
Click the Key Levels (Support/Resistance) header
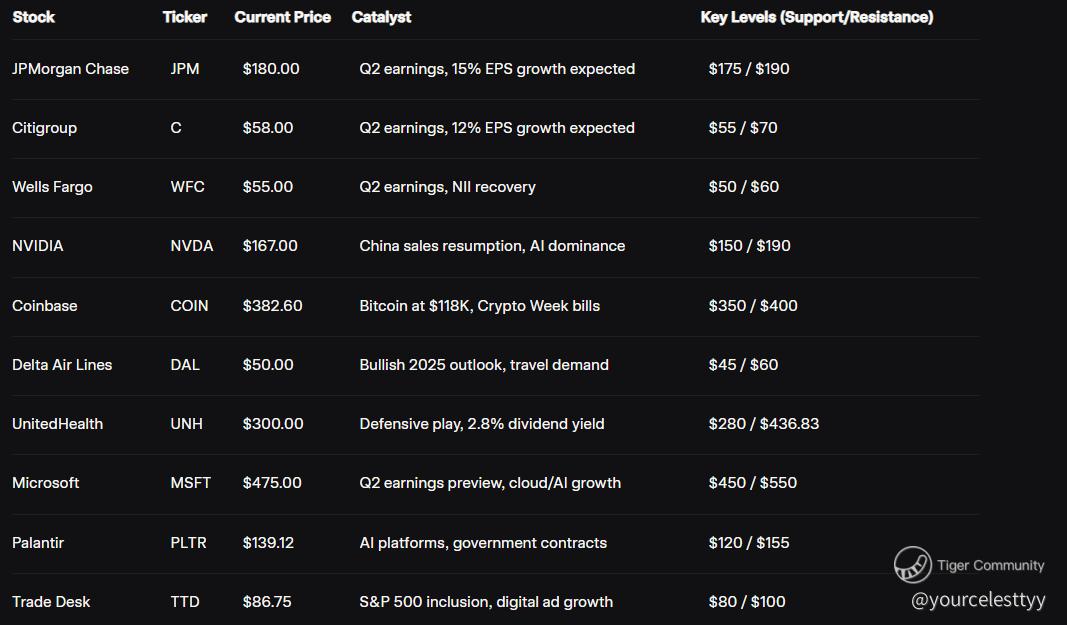[x=817, y=17]
